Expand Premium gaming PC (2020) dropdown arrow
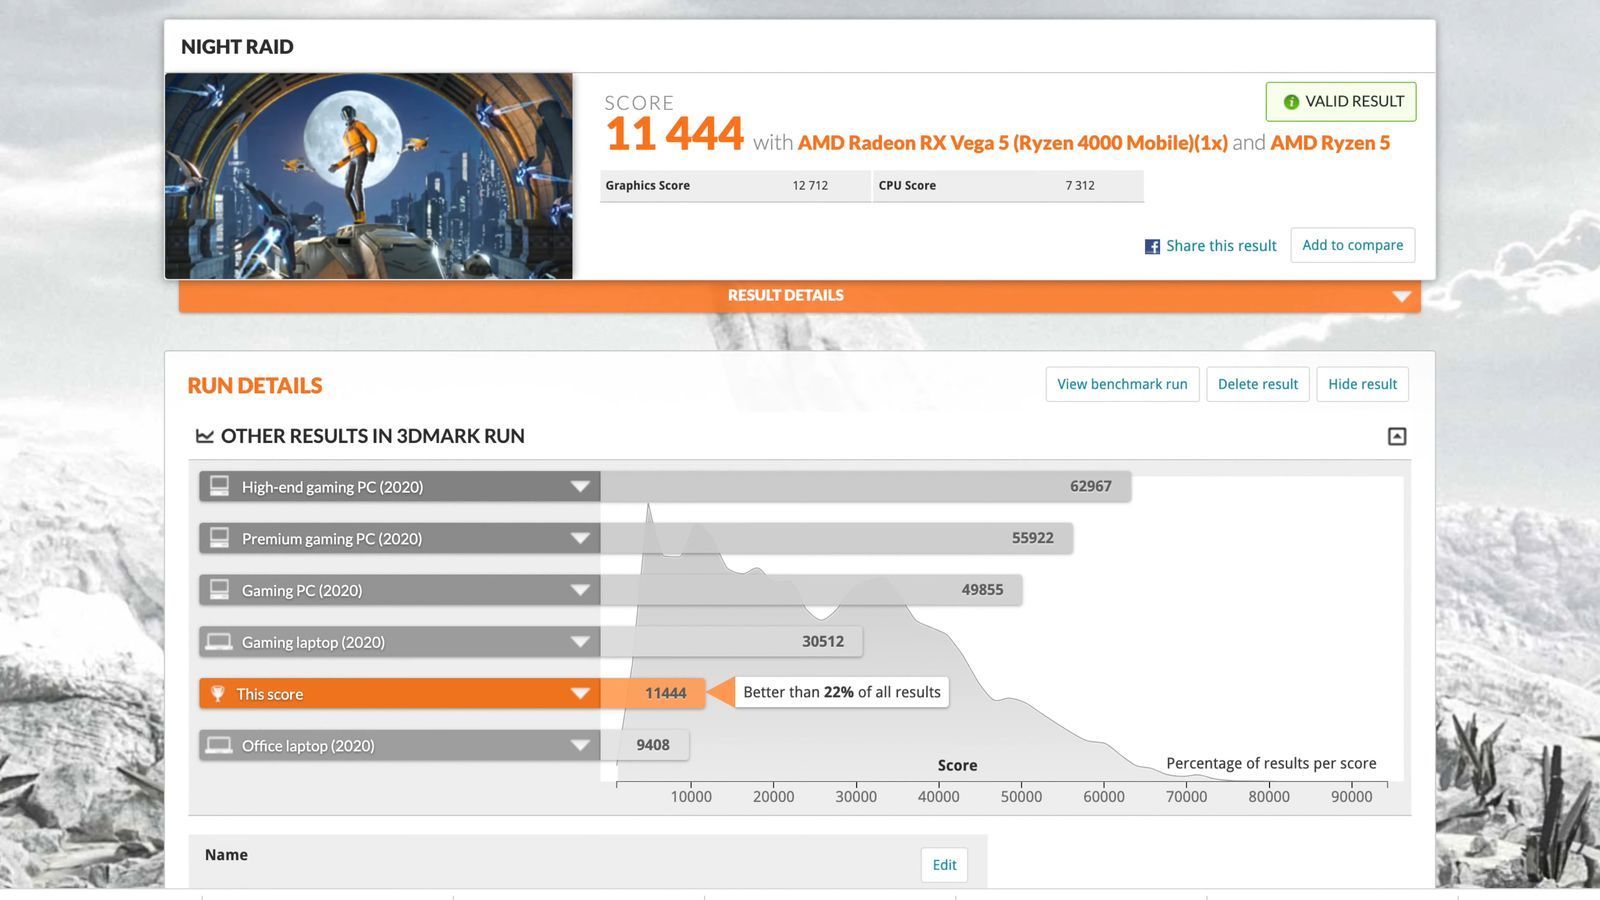 point(580,538)
